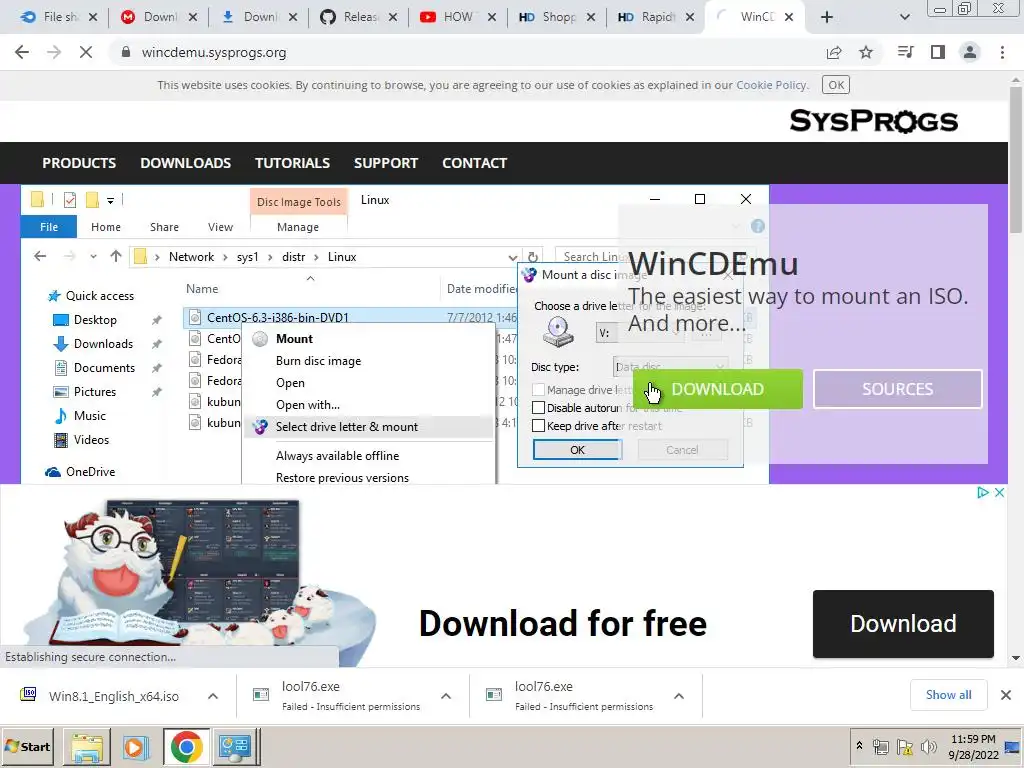Image resolution: width=1024 pixels, height=768 pixels.
Task: Open Chrome from the taskbar
Action: 186,747
